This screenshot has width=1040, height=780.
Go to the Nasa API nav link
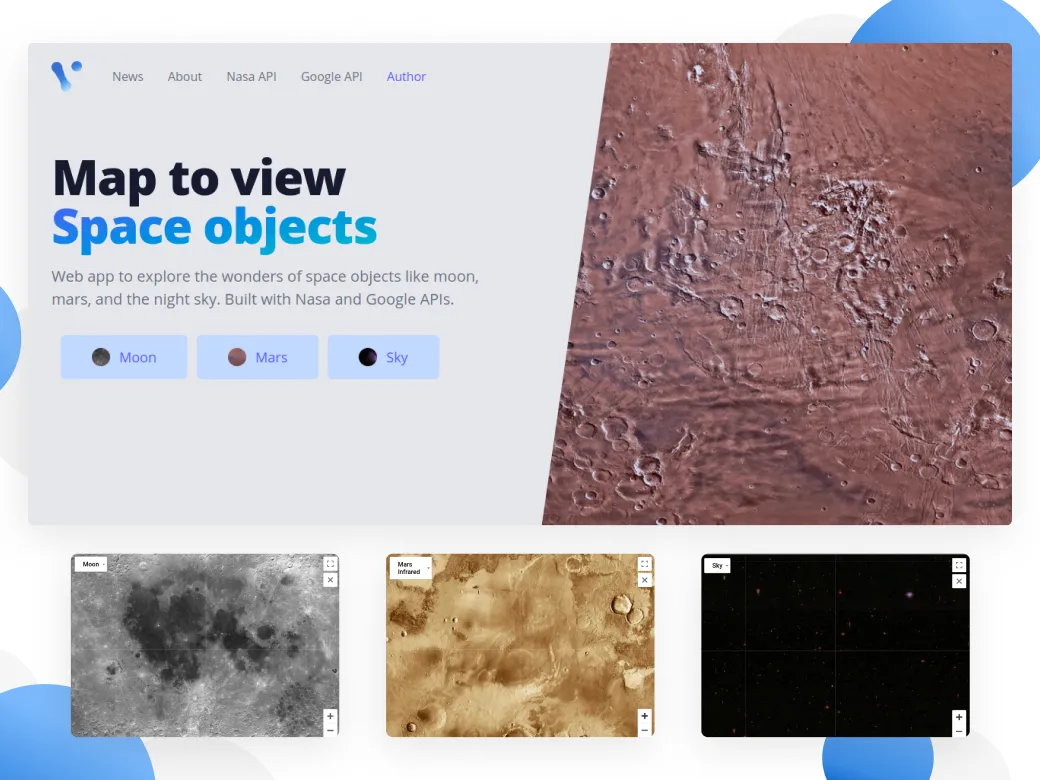[251, 77]
